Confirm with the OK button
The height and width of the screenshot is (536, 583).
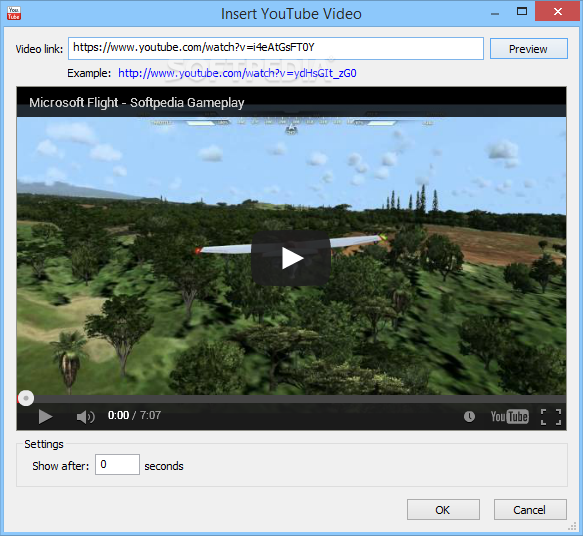[x=443, y=510]
